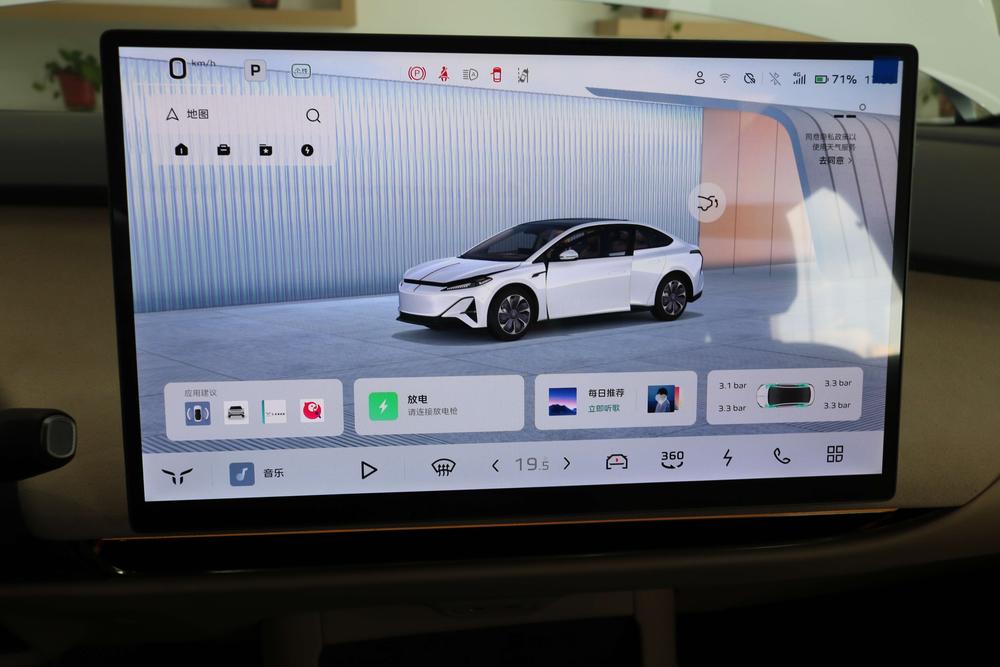
Task: Open the user profile icon
Action: [x=700, y=78]
